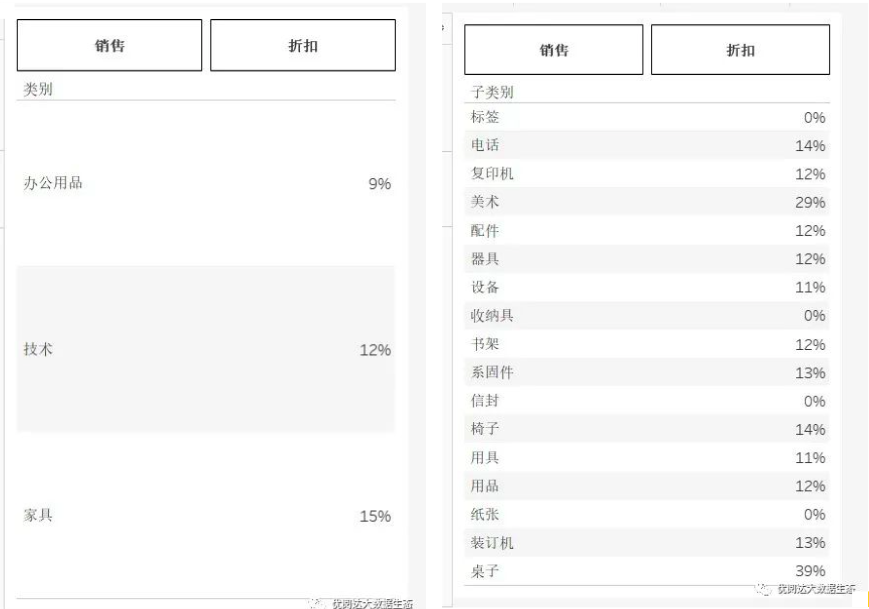Click the 15% discount value for 家具
The image size is (869, 609).
coord(375,517)
